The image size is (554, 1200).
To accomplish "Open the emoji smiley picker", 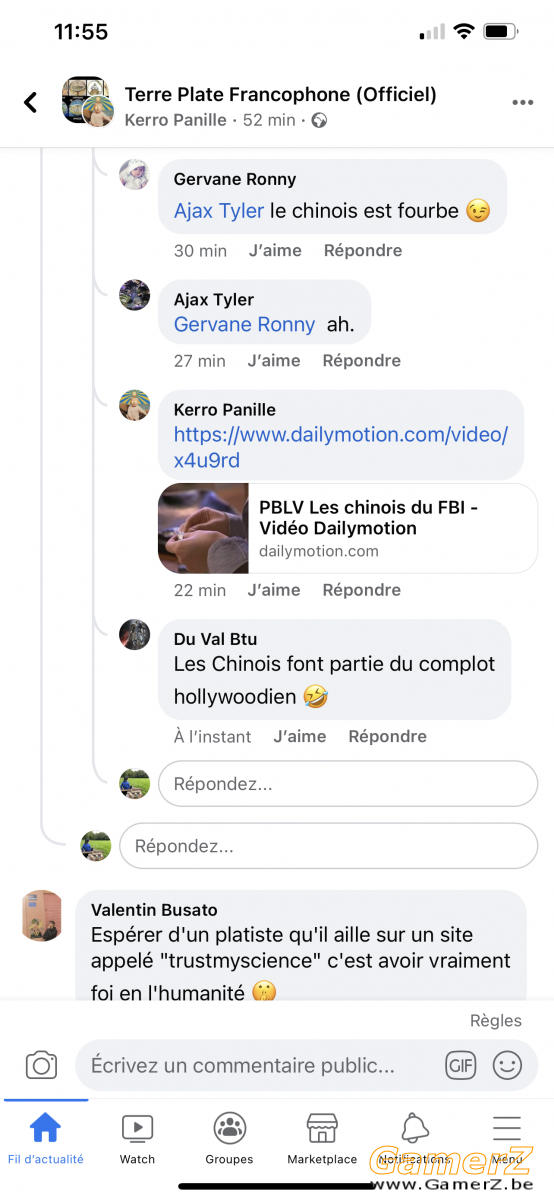I will (508, 1065).
